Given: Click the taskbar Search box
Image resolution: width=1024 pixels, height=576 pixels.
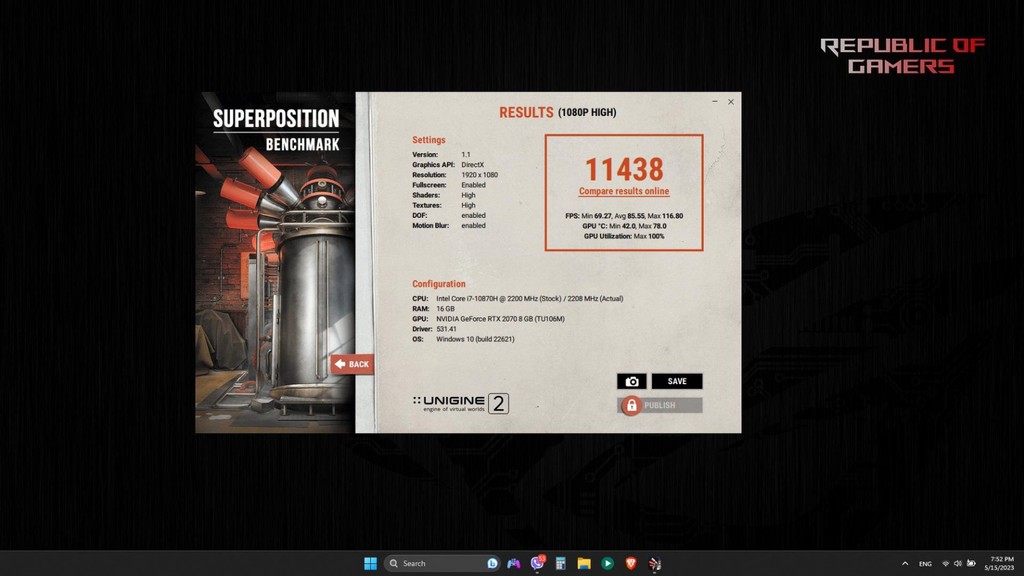Looking at the screenshot, I should coord(441,563).
